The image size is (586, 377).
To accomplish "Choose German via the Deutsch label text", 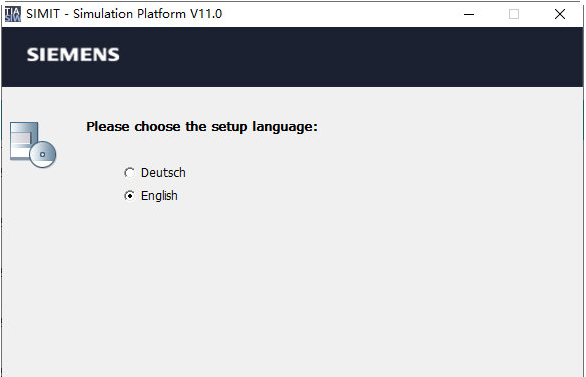I will coord(163,173).
